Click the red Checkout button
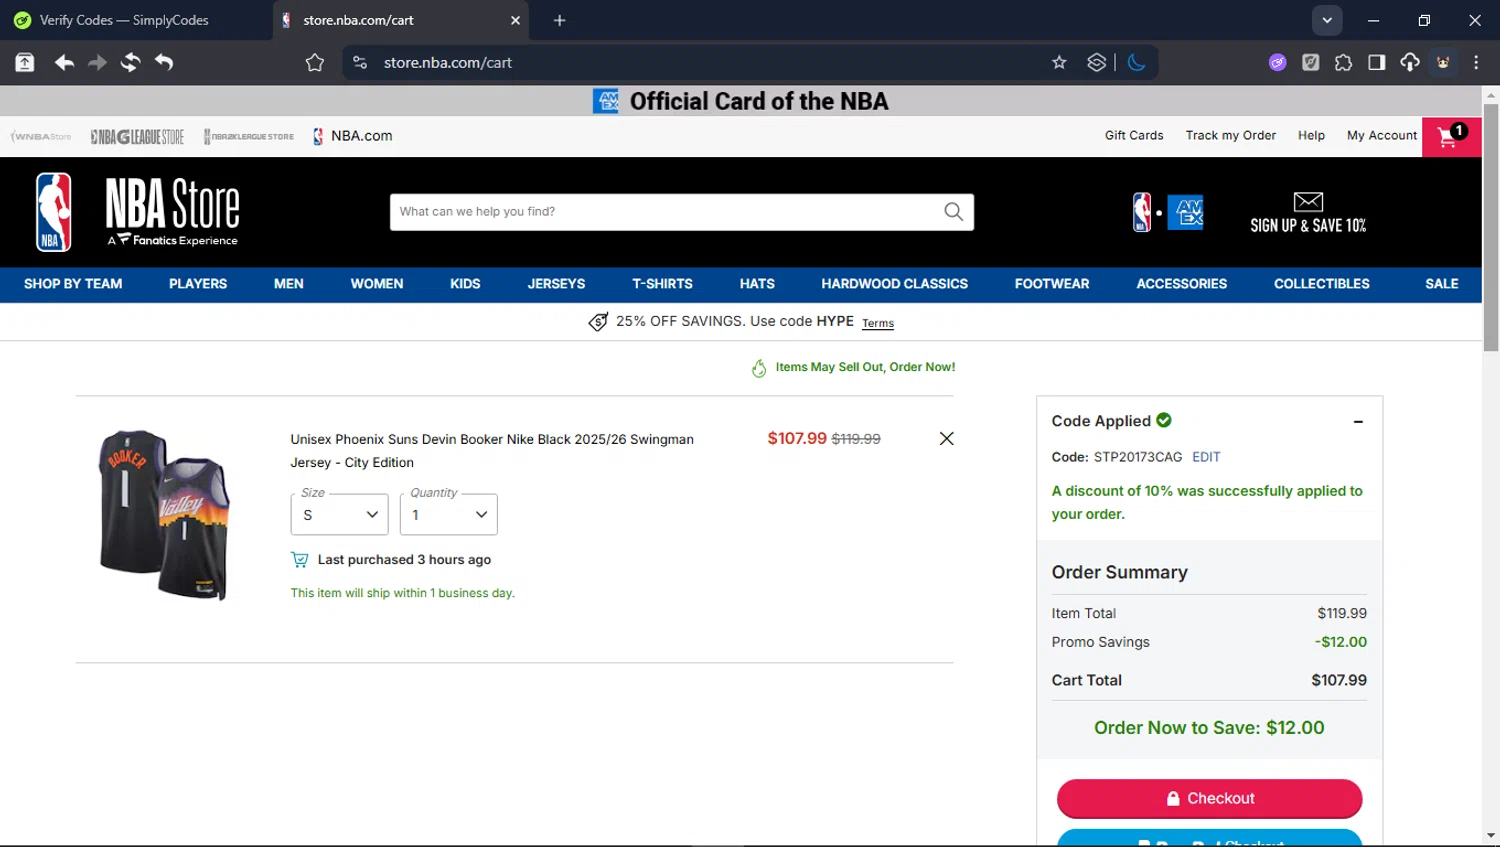The width and height of the screenshot is (1500, 847). point(1209,798)
